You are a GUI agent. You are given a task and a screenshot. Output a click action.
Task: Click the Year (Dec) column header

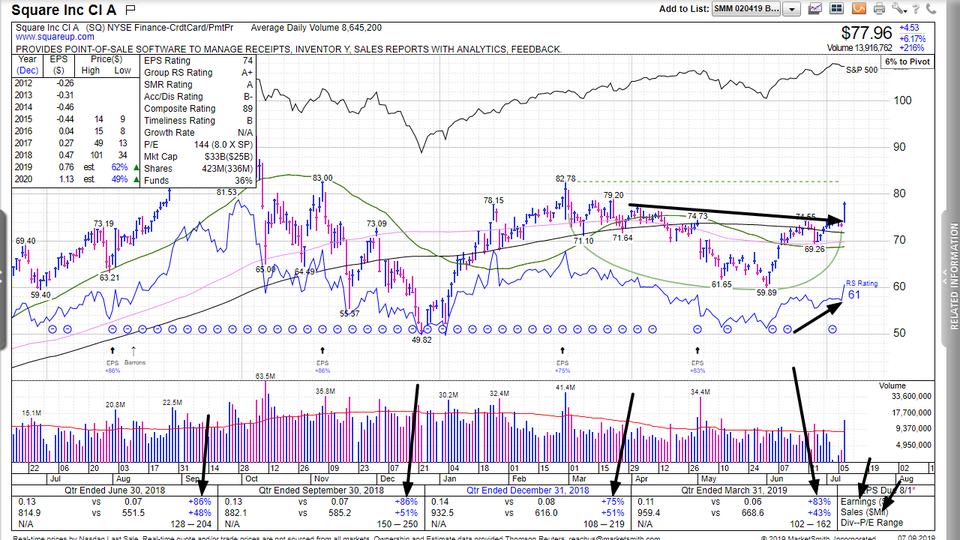coord(27,65)
